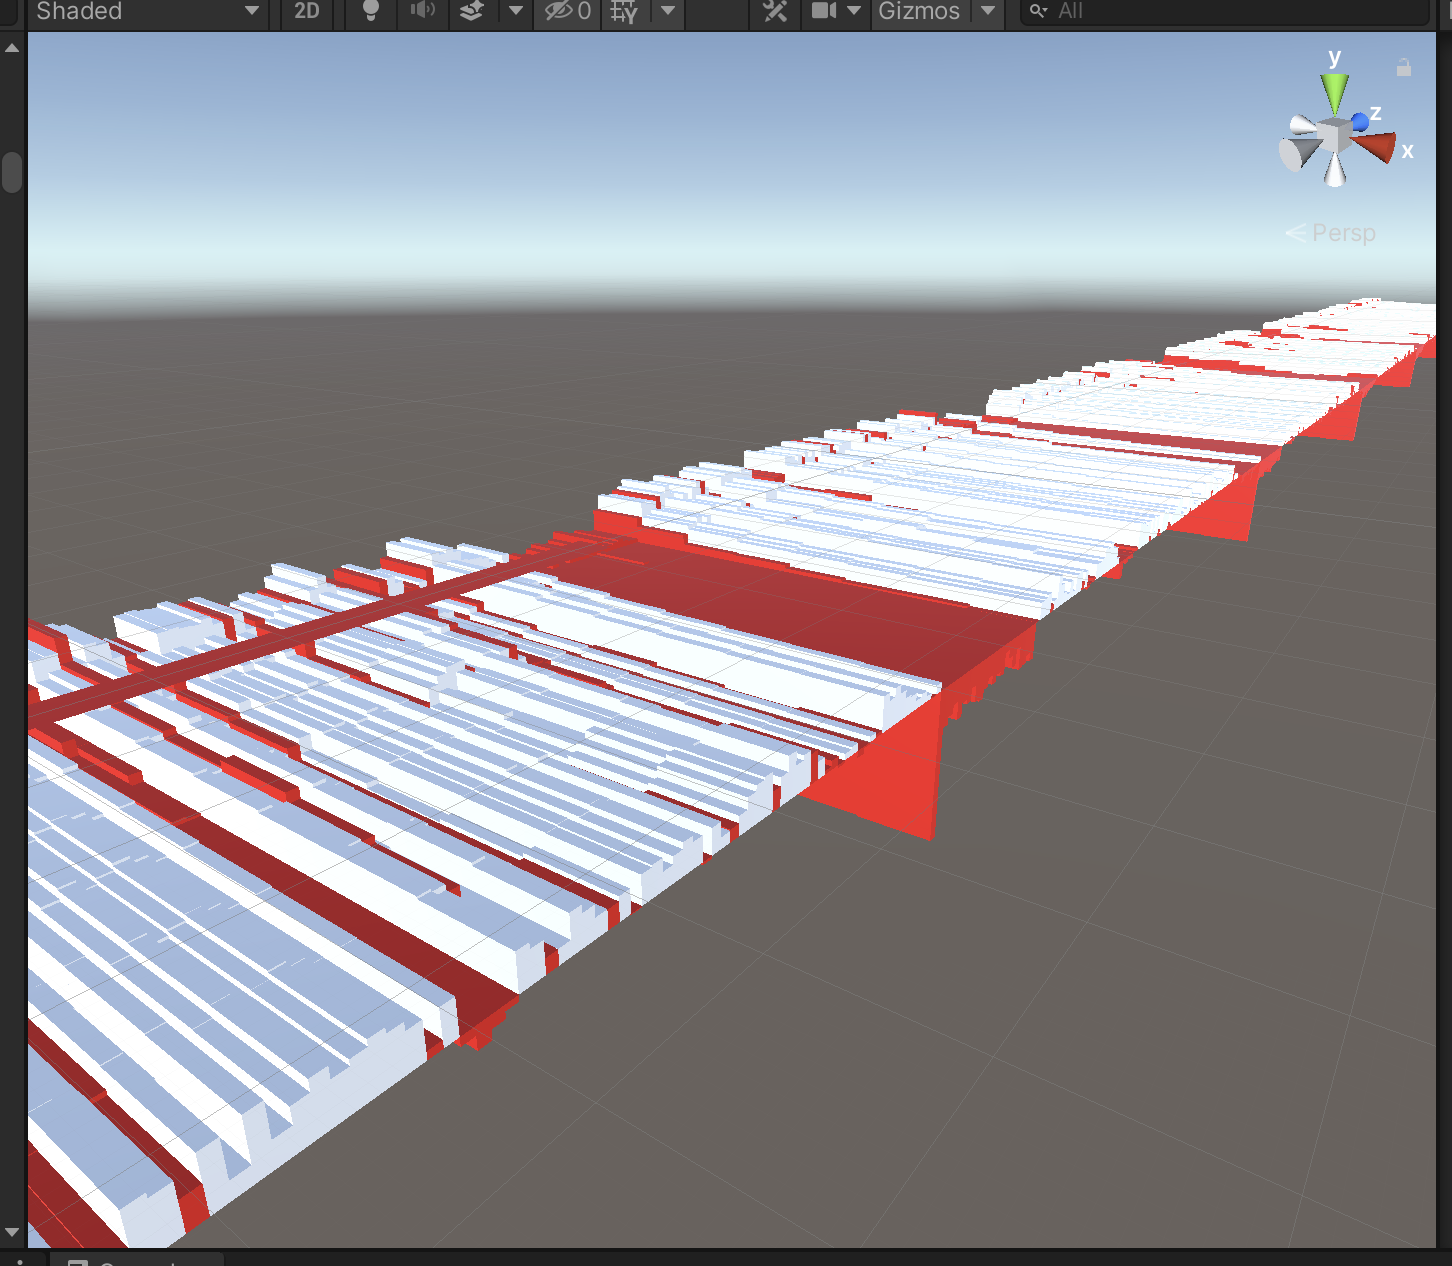Open the grid settings dropdown arrow
The image size is (1452, 1266).
tap(668, 11)
